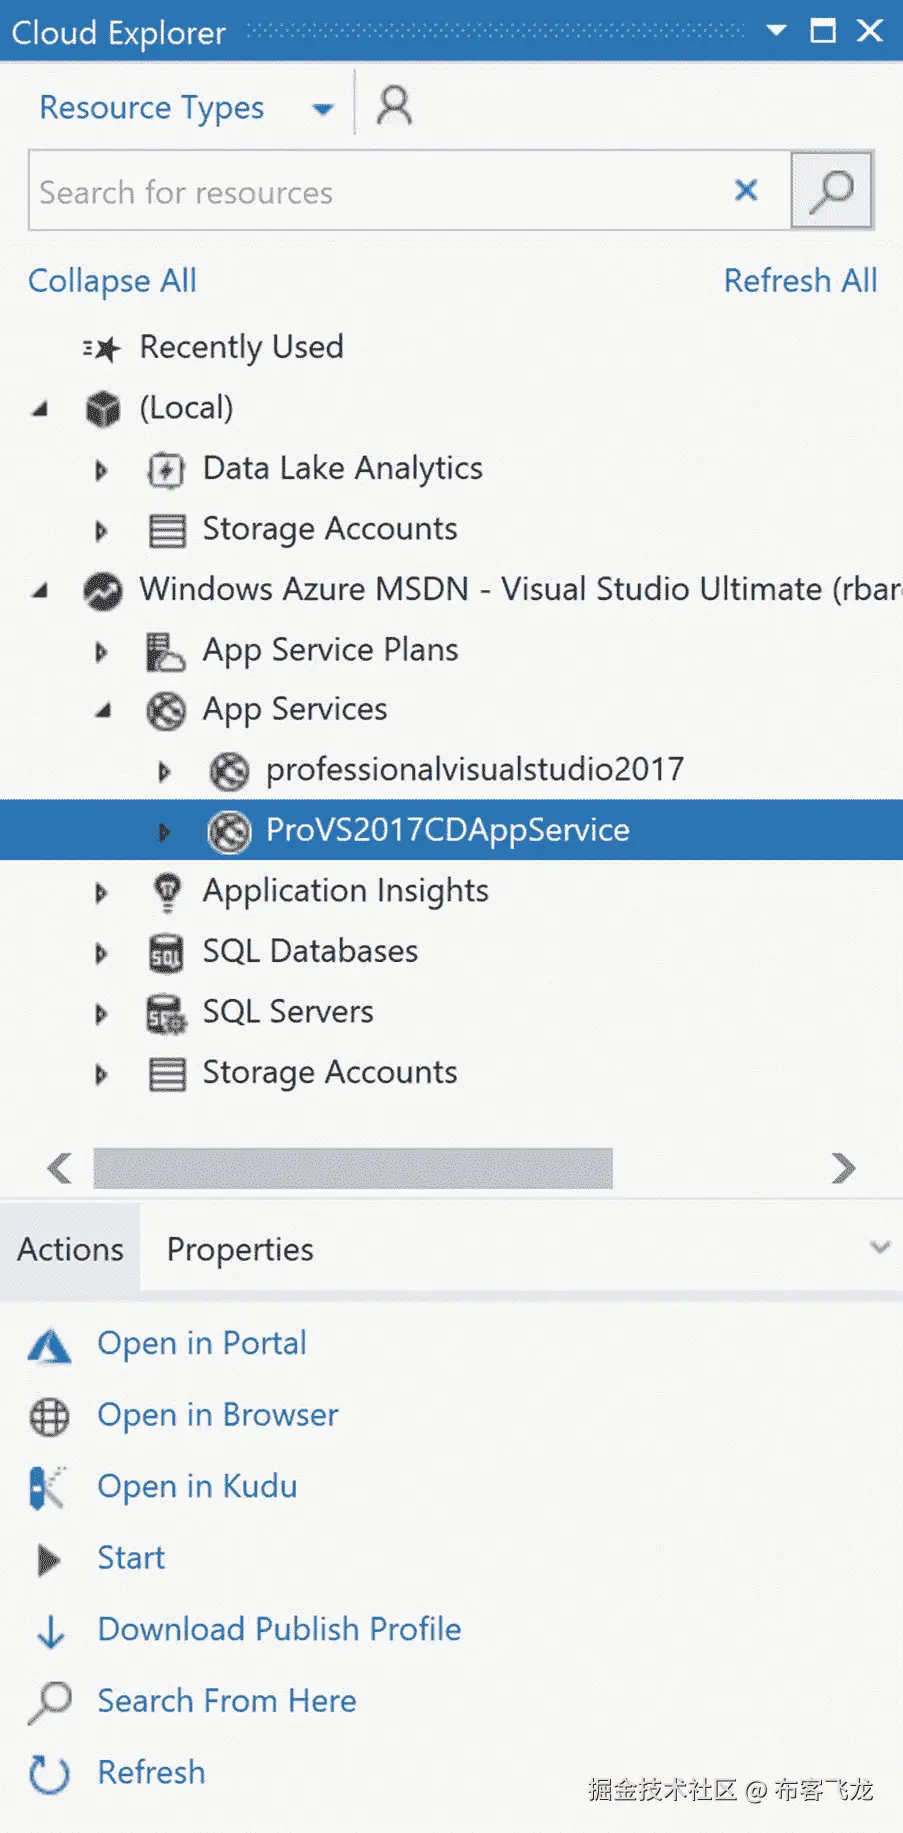Click the Start play triangle icon
This screenshot has width=903, height=1833.
tap(48, 1559)
